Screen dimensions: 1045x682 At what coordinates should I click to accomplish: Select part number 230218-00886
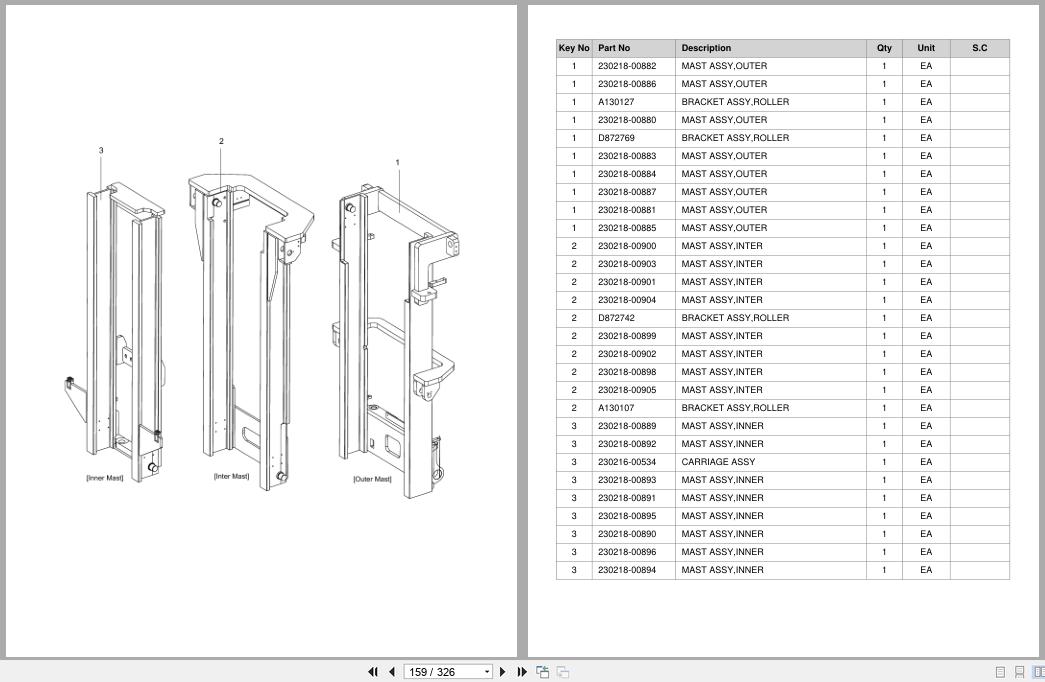(x=626, y=84)
